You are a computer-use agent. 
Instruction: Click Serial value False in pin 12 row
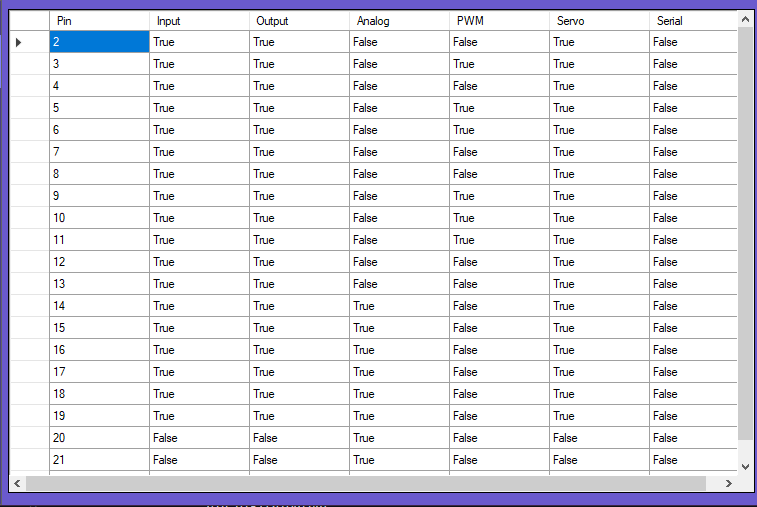[693, 262]
